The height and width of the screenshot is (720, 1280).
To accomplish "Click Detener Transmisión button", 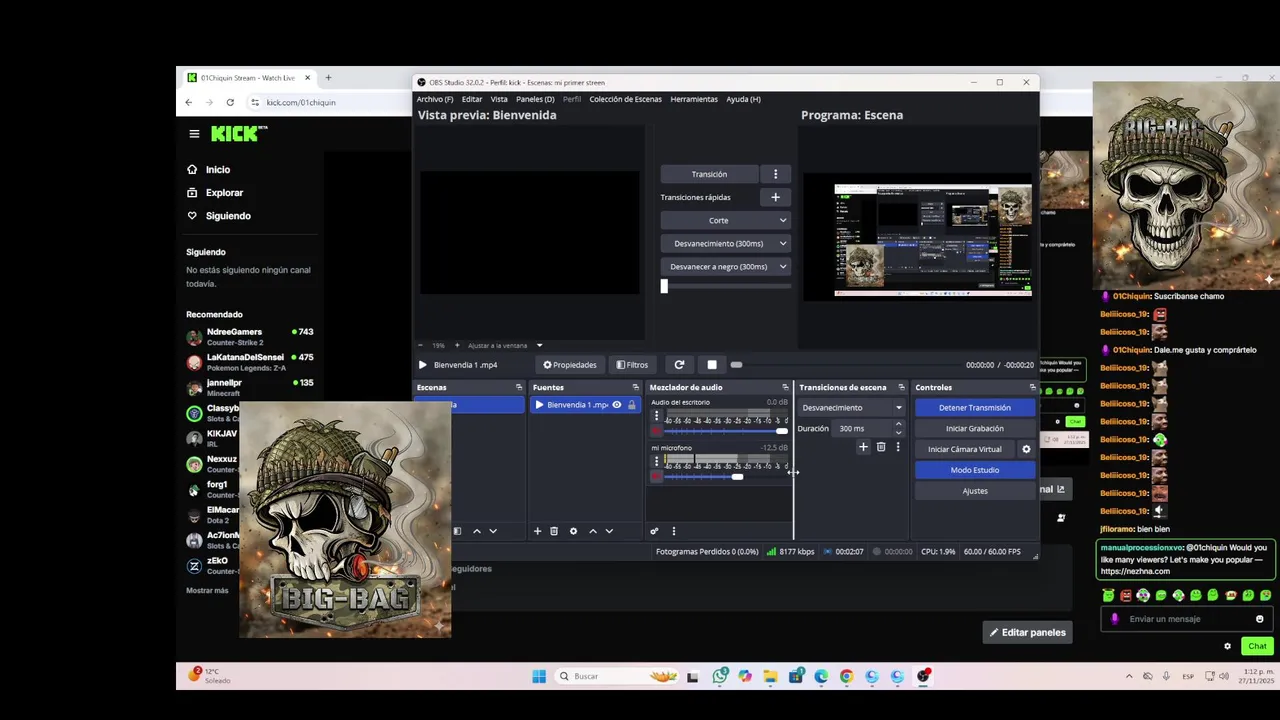I will pyautogui.click(x=975, y=408).
